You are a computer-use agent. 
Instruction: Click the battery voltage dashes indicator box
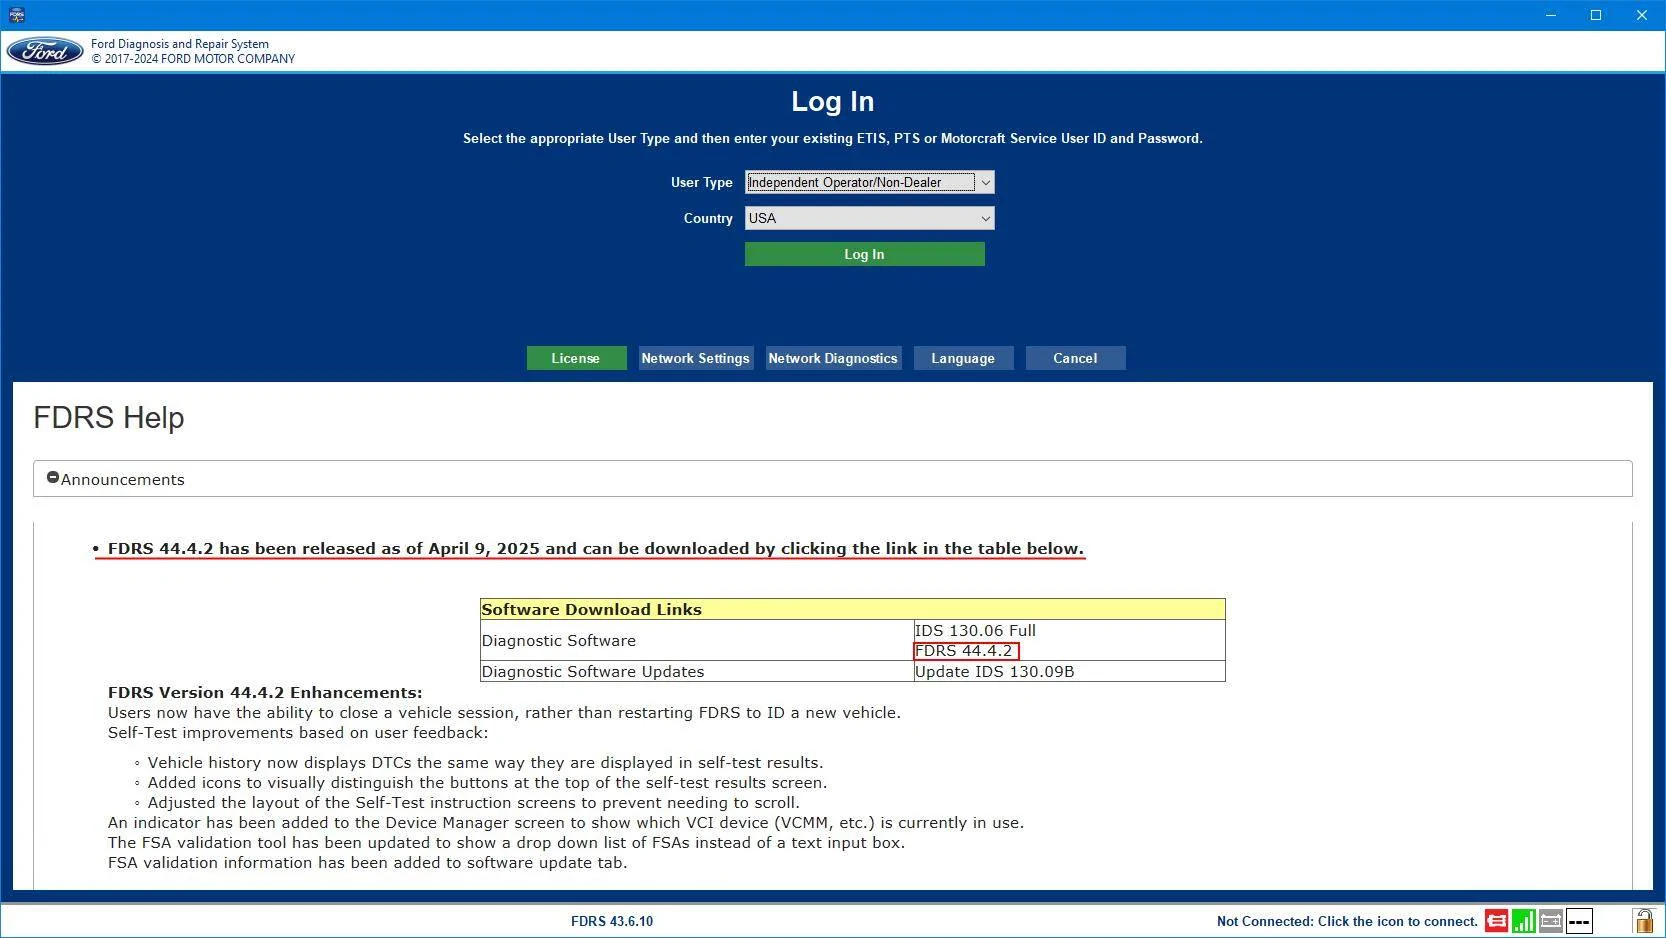[x=1579, y=921]
